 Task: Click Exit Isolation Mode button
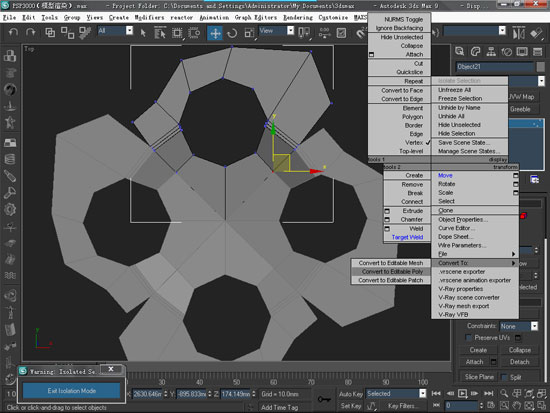click(x=72, y=391)
